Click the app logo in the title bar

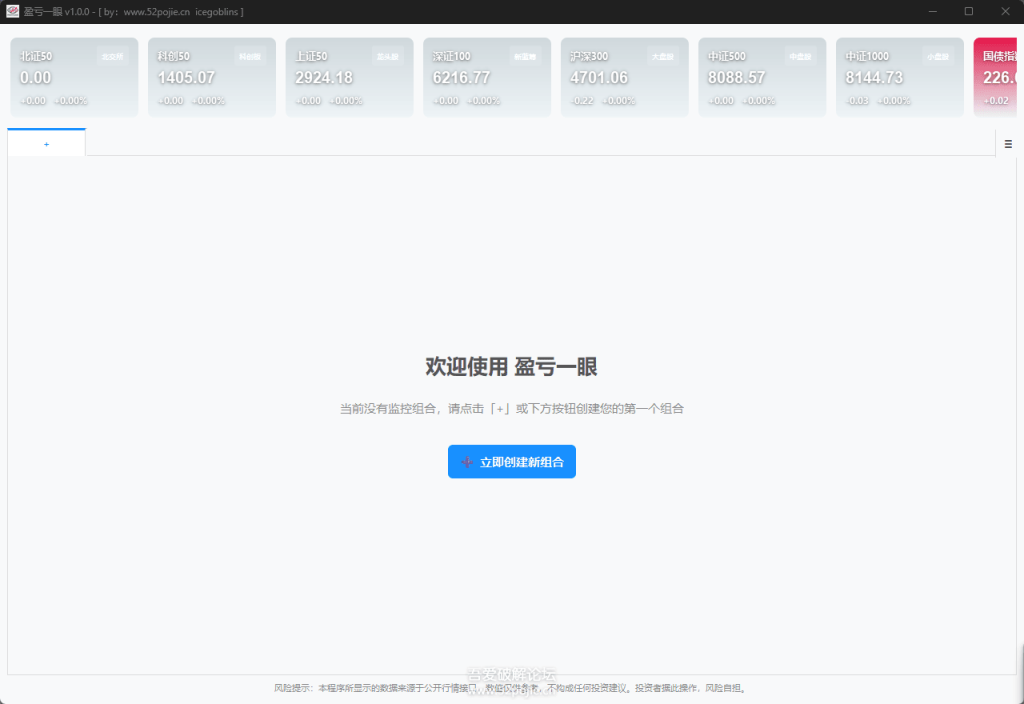coord(12,11)
